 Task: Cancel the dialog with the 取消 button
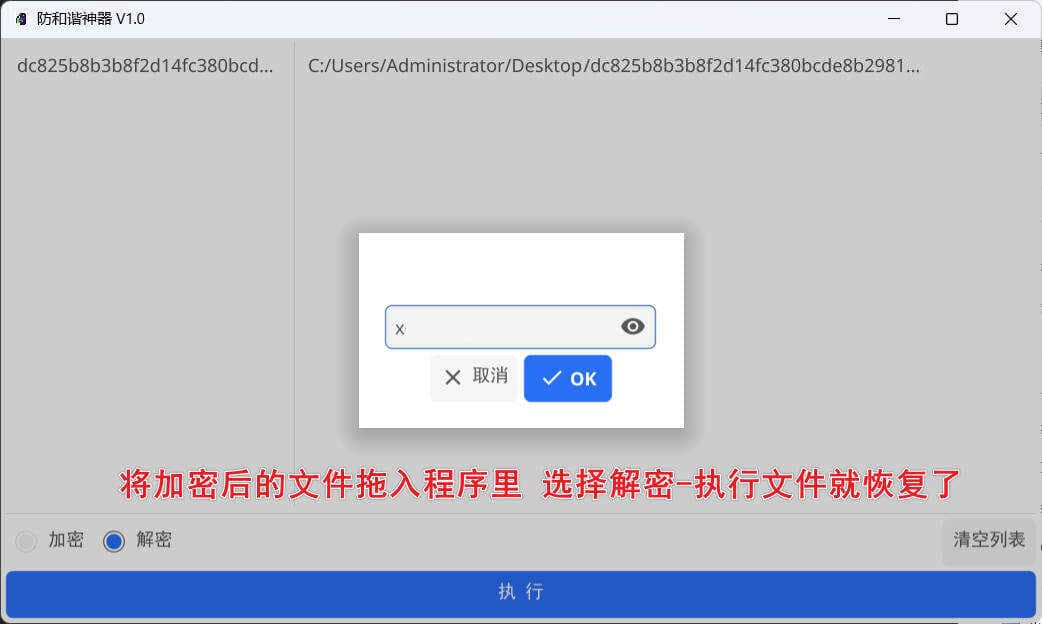473,377
